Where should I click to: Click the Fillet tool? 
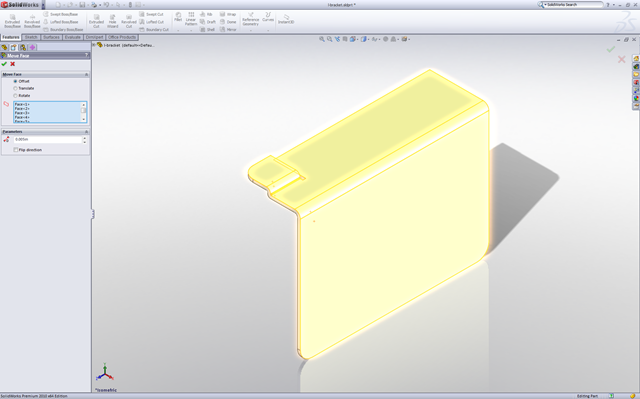tap(178, 17)
